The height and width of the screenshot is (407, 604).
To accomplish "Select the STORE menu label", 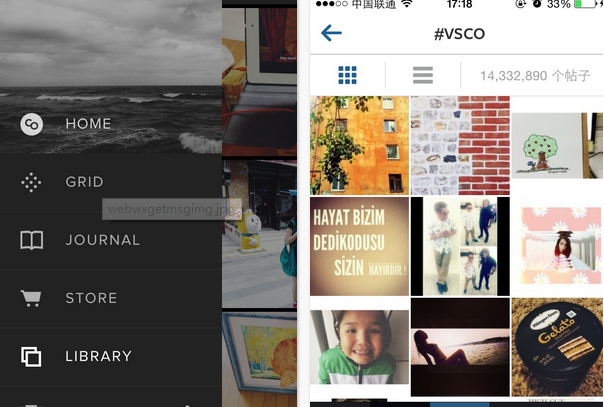I will click(91, 298).
